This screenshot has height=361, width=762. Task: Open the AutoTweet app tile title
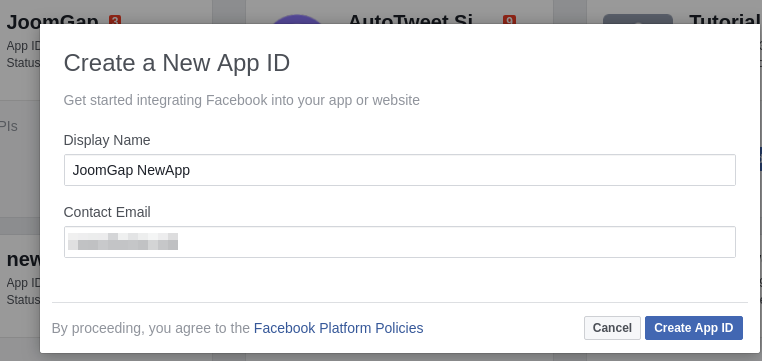(x=411, y=19)
